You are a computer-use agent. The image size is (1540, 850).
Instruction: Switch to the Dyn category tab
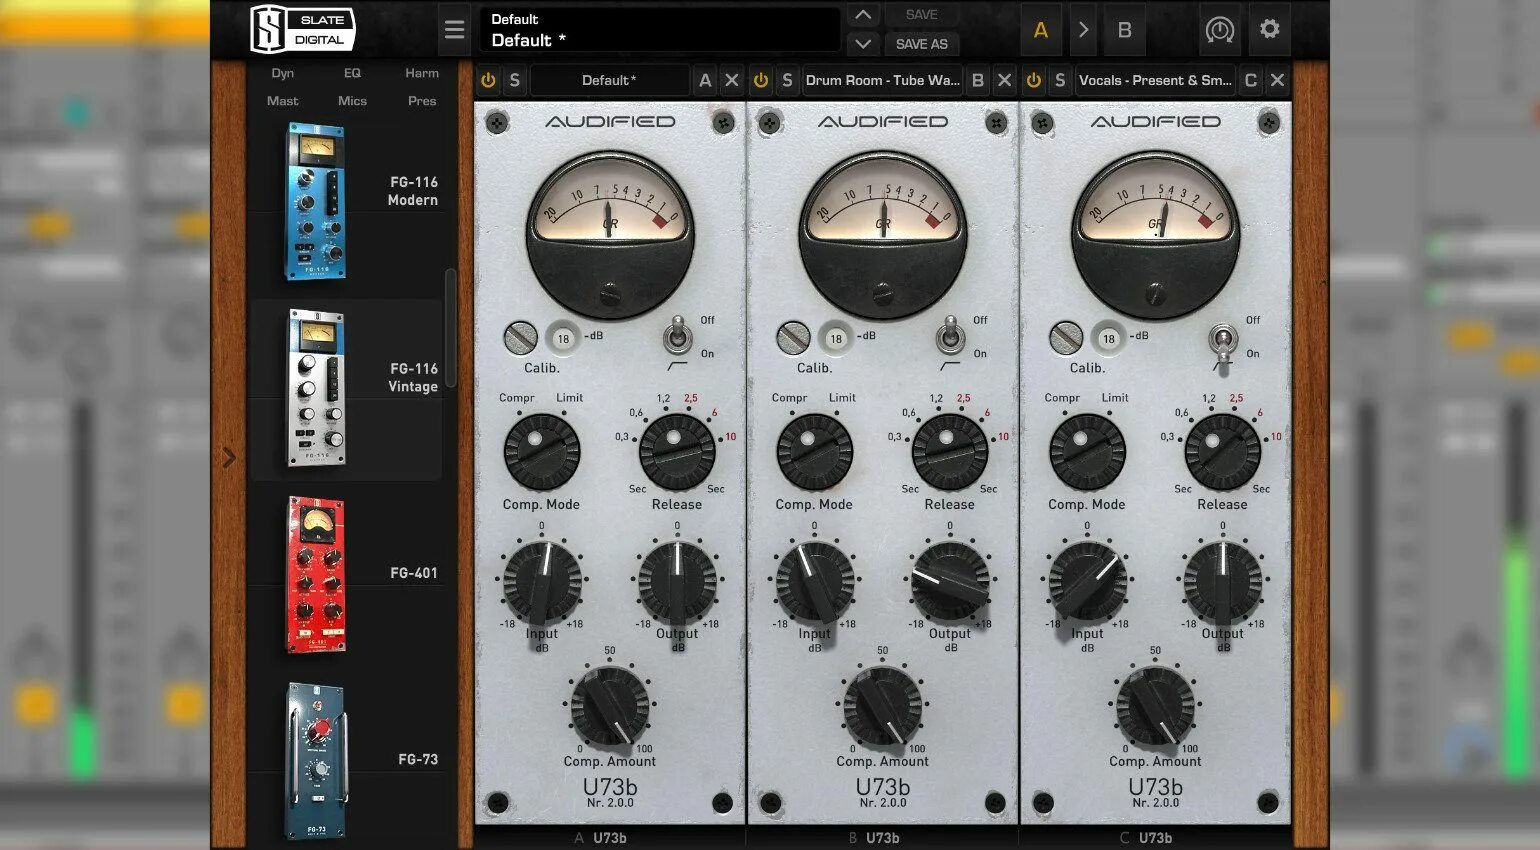(282, 73)
